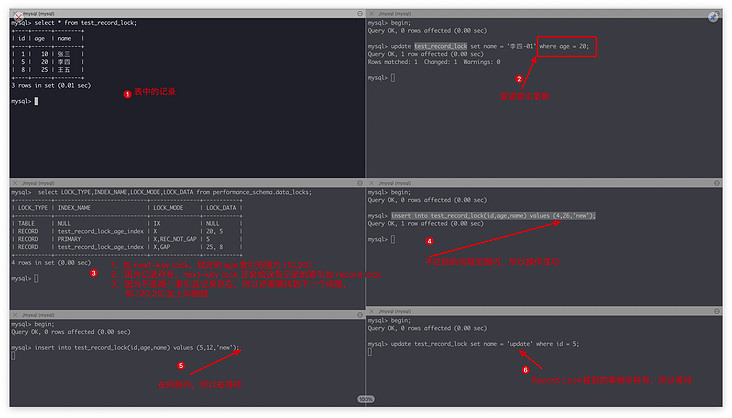Click the highlighted insert values (4,26,'new') statement
This screenshot has width=732, height=418.
point(493,216)
